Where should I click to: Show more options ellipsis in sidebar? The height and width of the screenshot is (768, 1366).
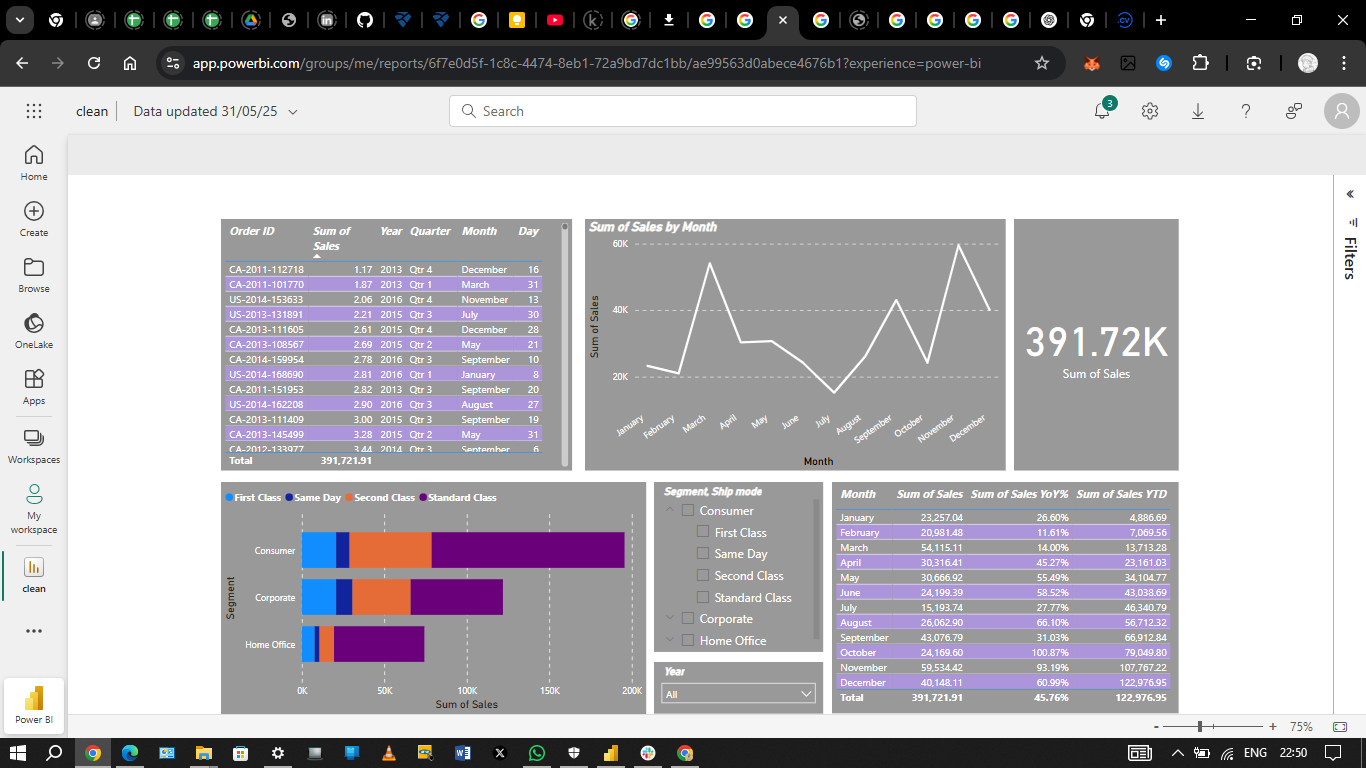(34, 631)
